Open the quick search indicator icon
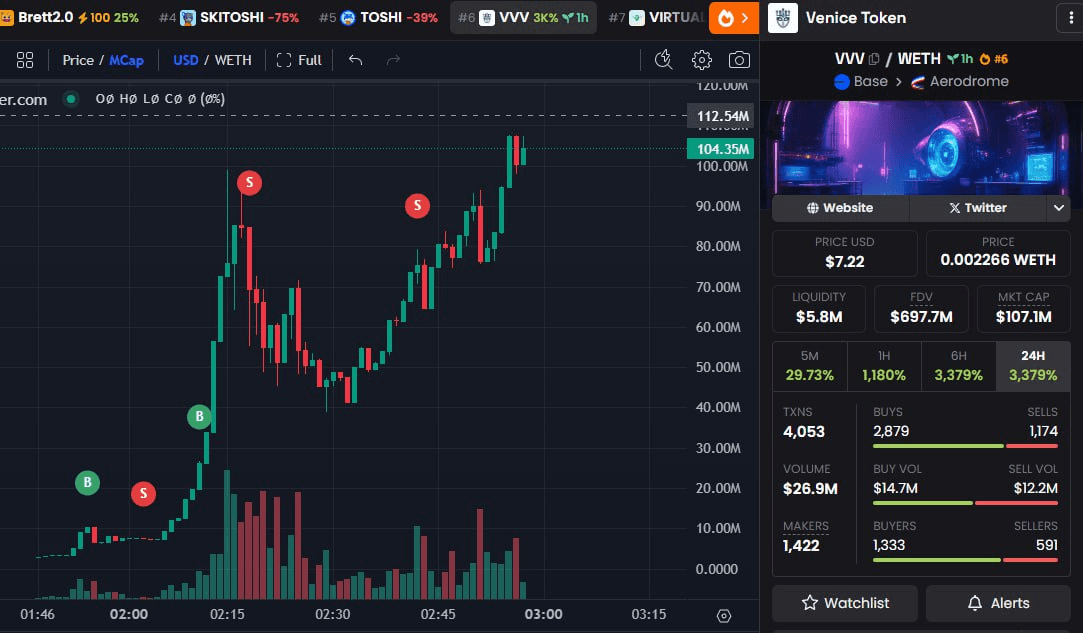 click(664, 60)
